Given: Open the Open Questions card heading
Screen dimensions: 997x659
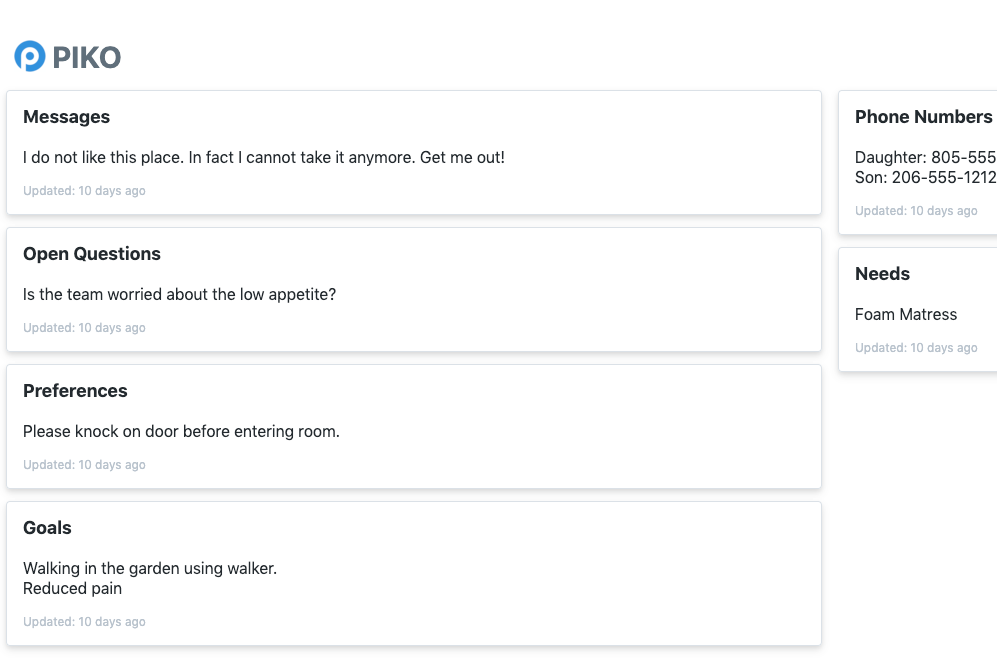Looking at the screenshot, I should [92, 254].
